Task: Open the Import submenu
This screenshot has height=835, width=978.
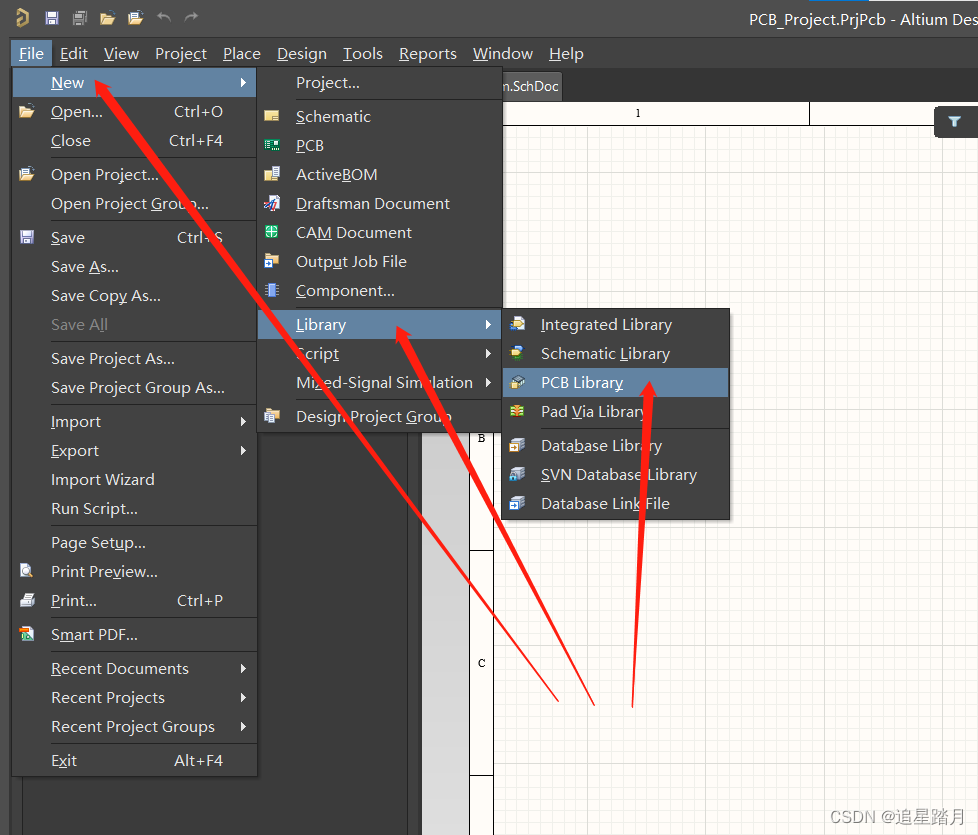Action: click(76, 422)
